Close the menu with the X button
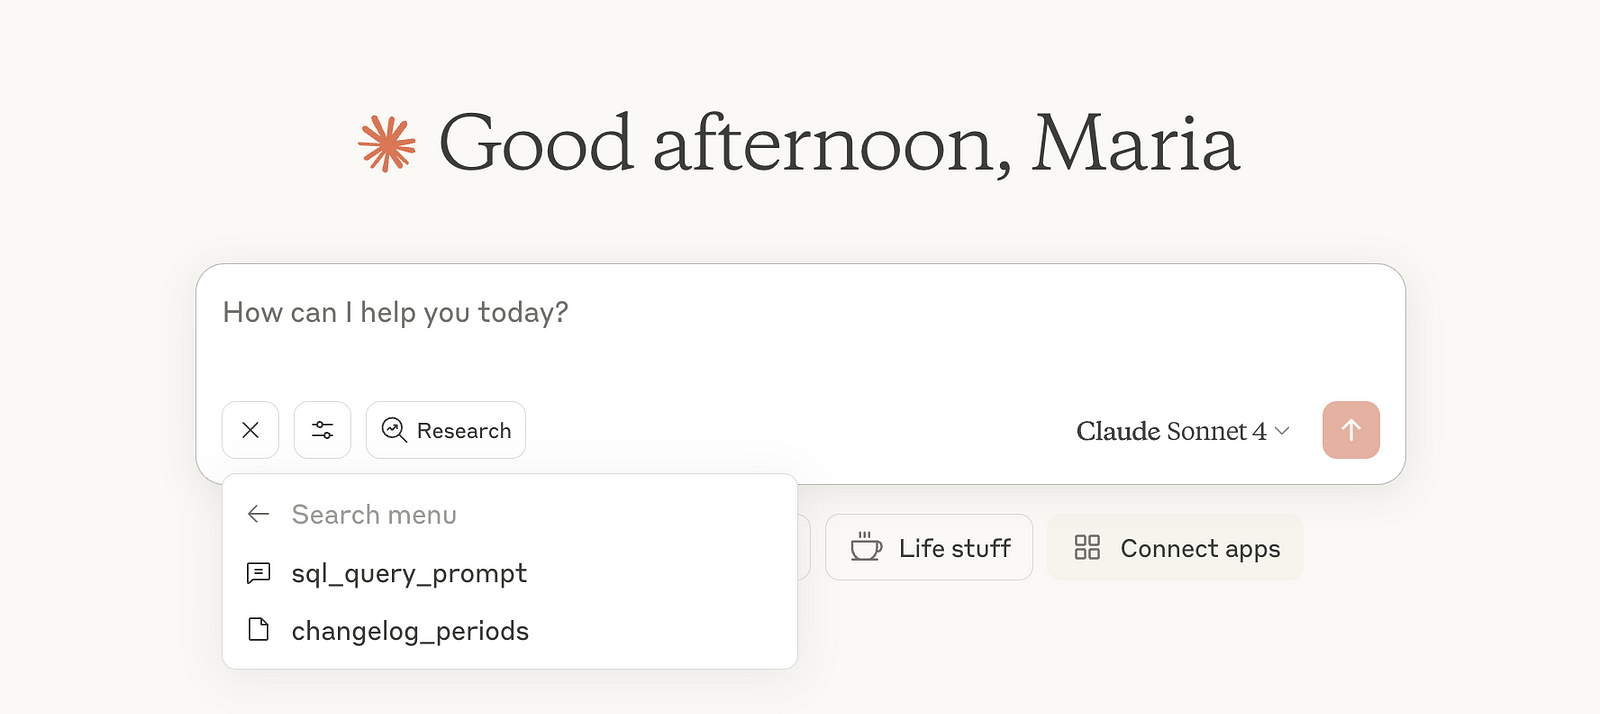The image size is (1600, 714). point(251,430)
